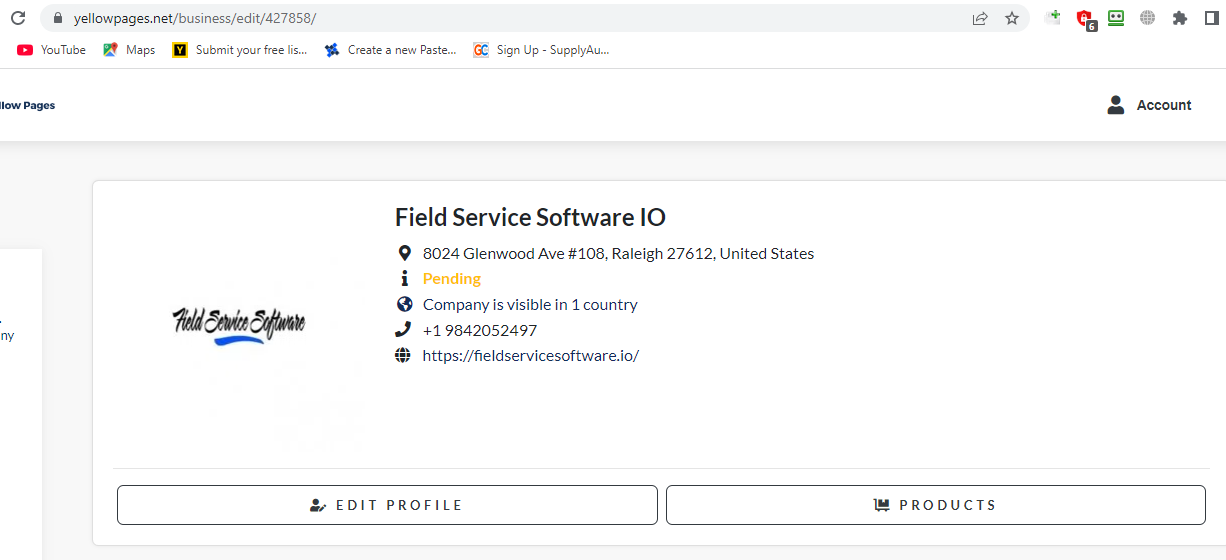Screen dimensions: 1226x560
Task: Toggle the browser side panel
Action: coord(1212,18)
